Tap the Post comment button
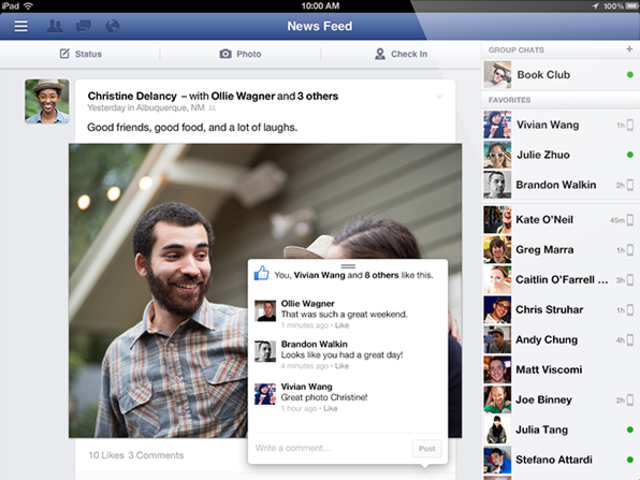640x480 pixels. pyautogui.click(x=427, y=449)
